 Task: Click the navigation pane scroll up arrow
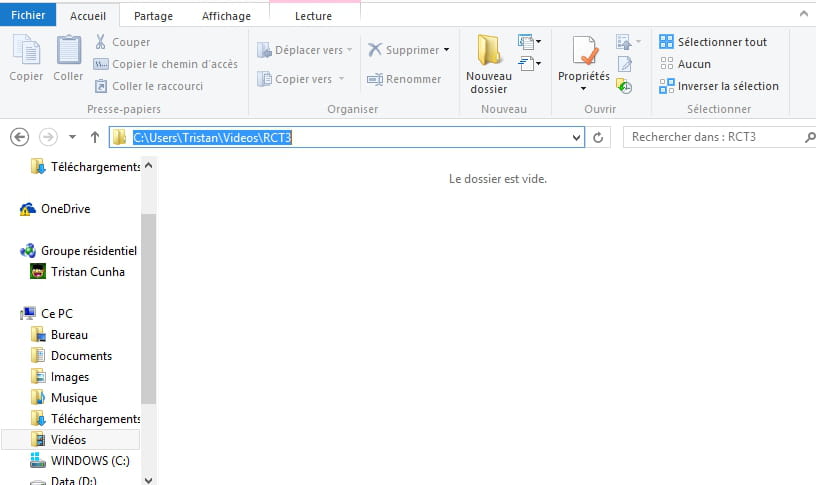[x=148, y=165]
